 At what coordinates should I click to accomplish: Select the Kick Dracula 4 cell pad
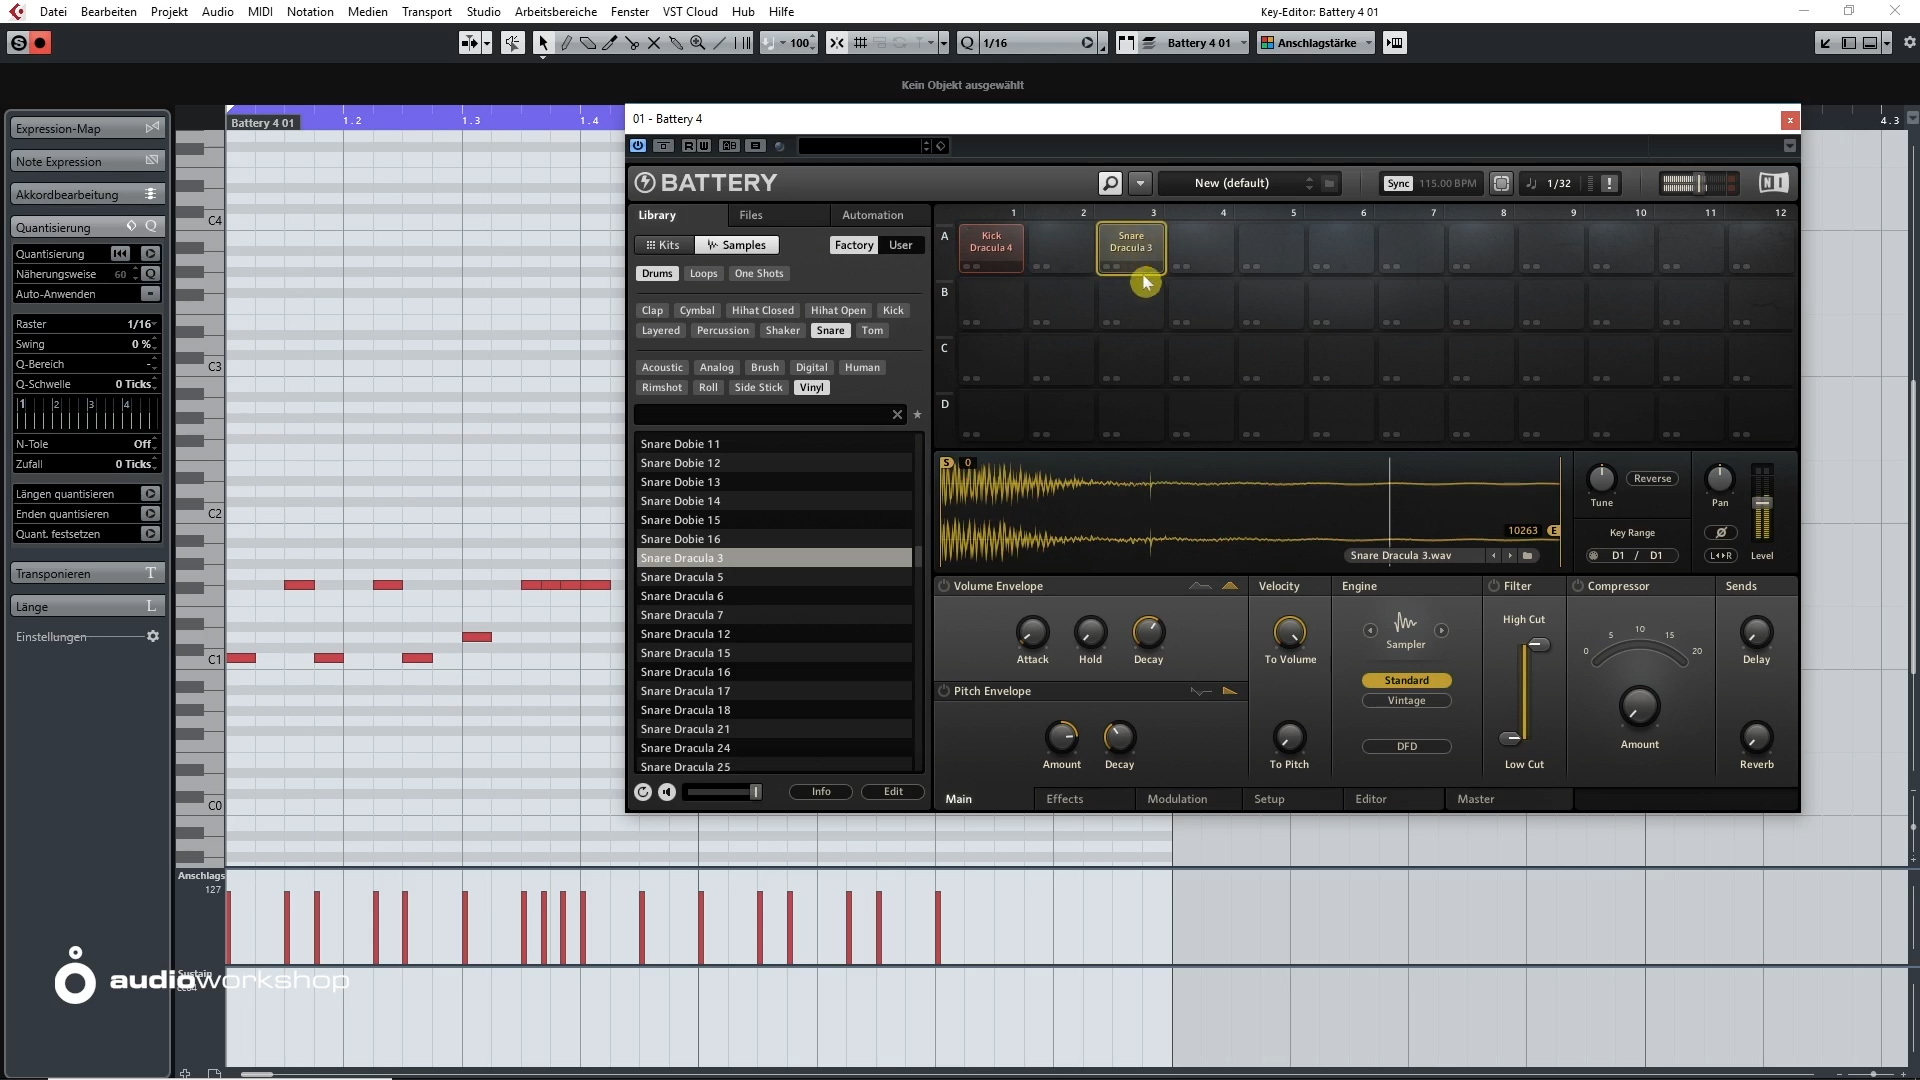tap(991, 246)
